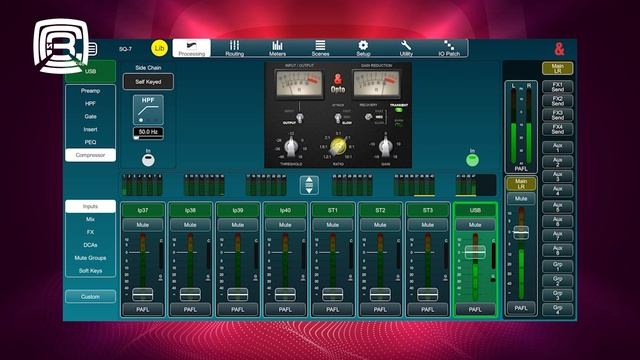
Task: Select HPF in processing list
Action: 90,104
